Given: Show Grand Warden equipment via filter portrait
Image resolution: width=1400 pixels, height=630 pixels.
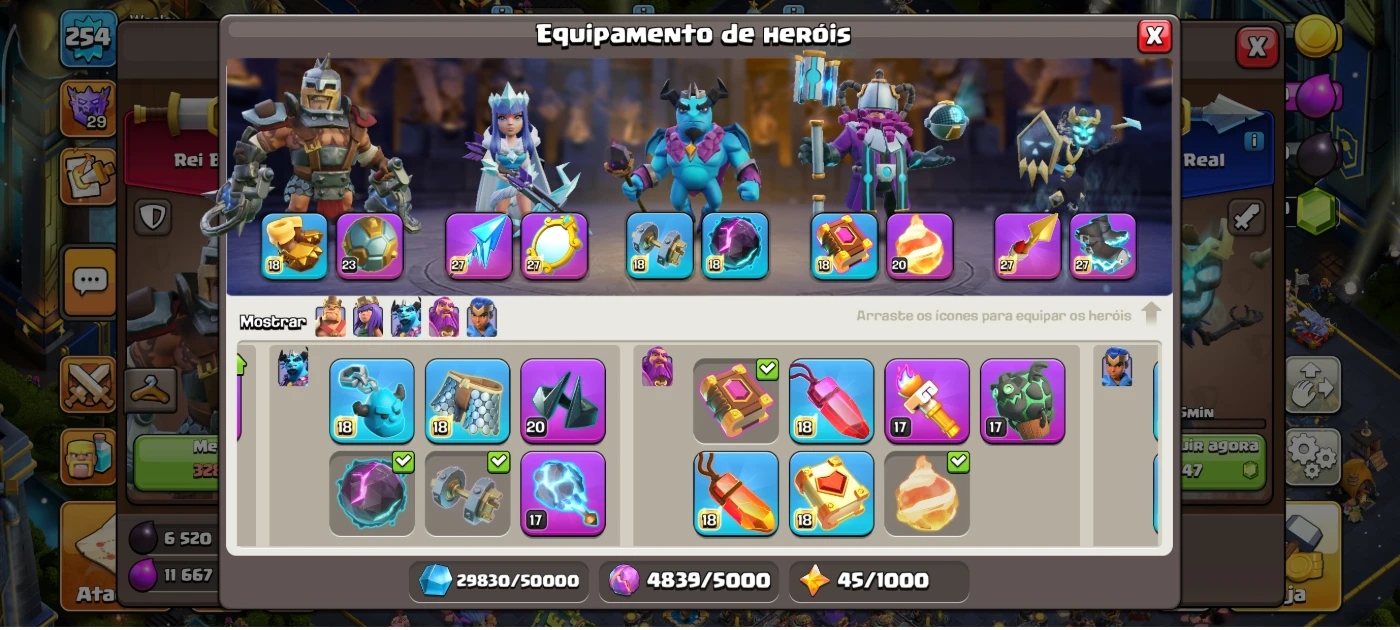Looking at the screenshot, I should [x=444, y=318].
